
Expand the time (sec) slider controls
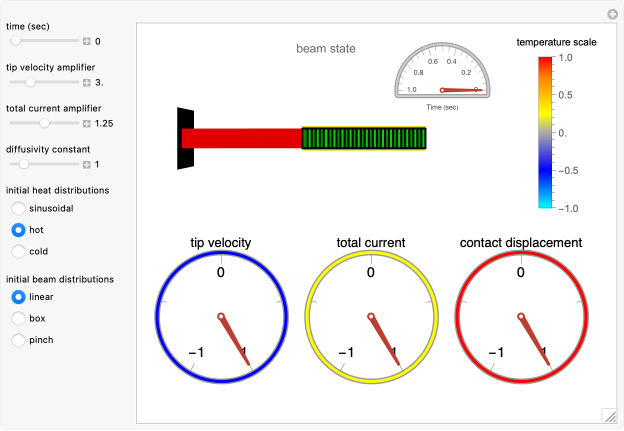[87, 41]
